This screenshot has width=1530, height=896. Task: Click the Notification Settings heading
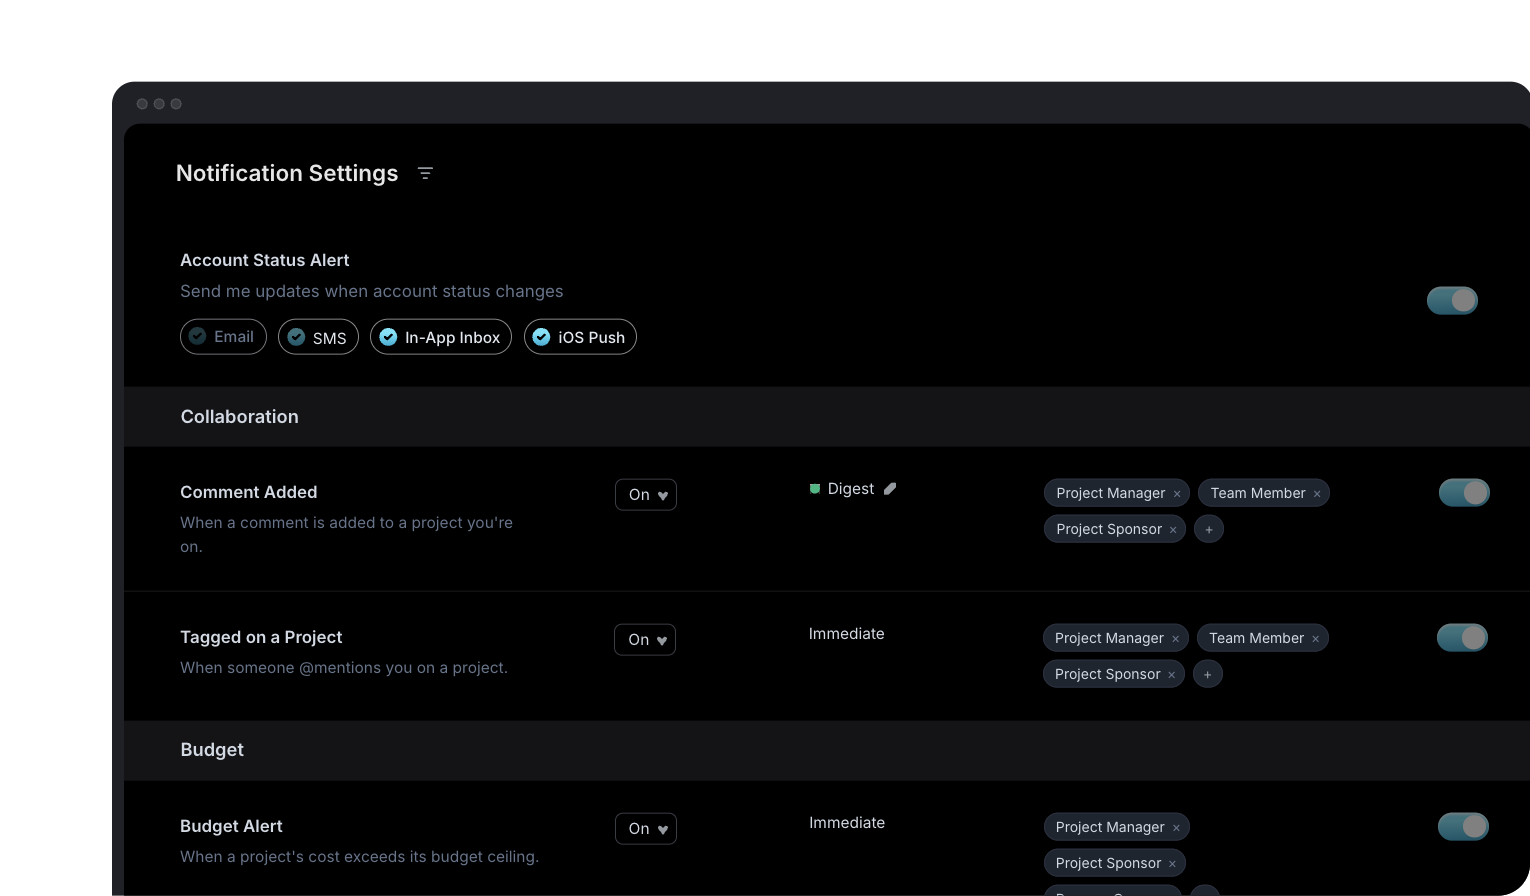tap(287, 173)
